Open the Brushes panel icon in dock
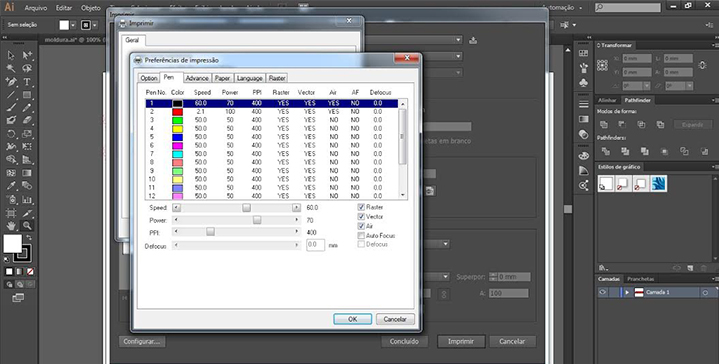719x364 pixels. pos(583,68)
